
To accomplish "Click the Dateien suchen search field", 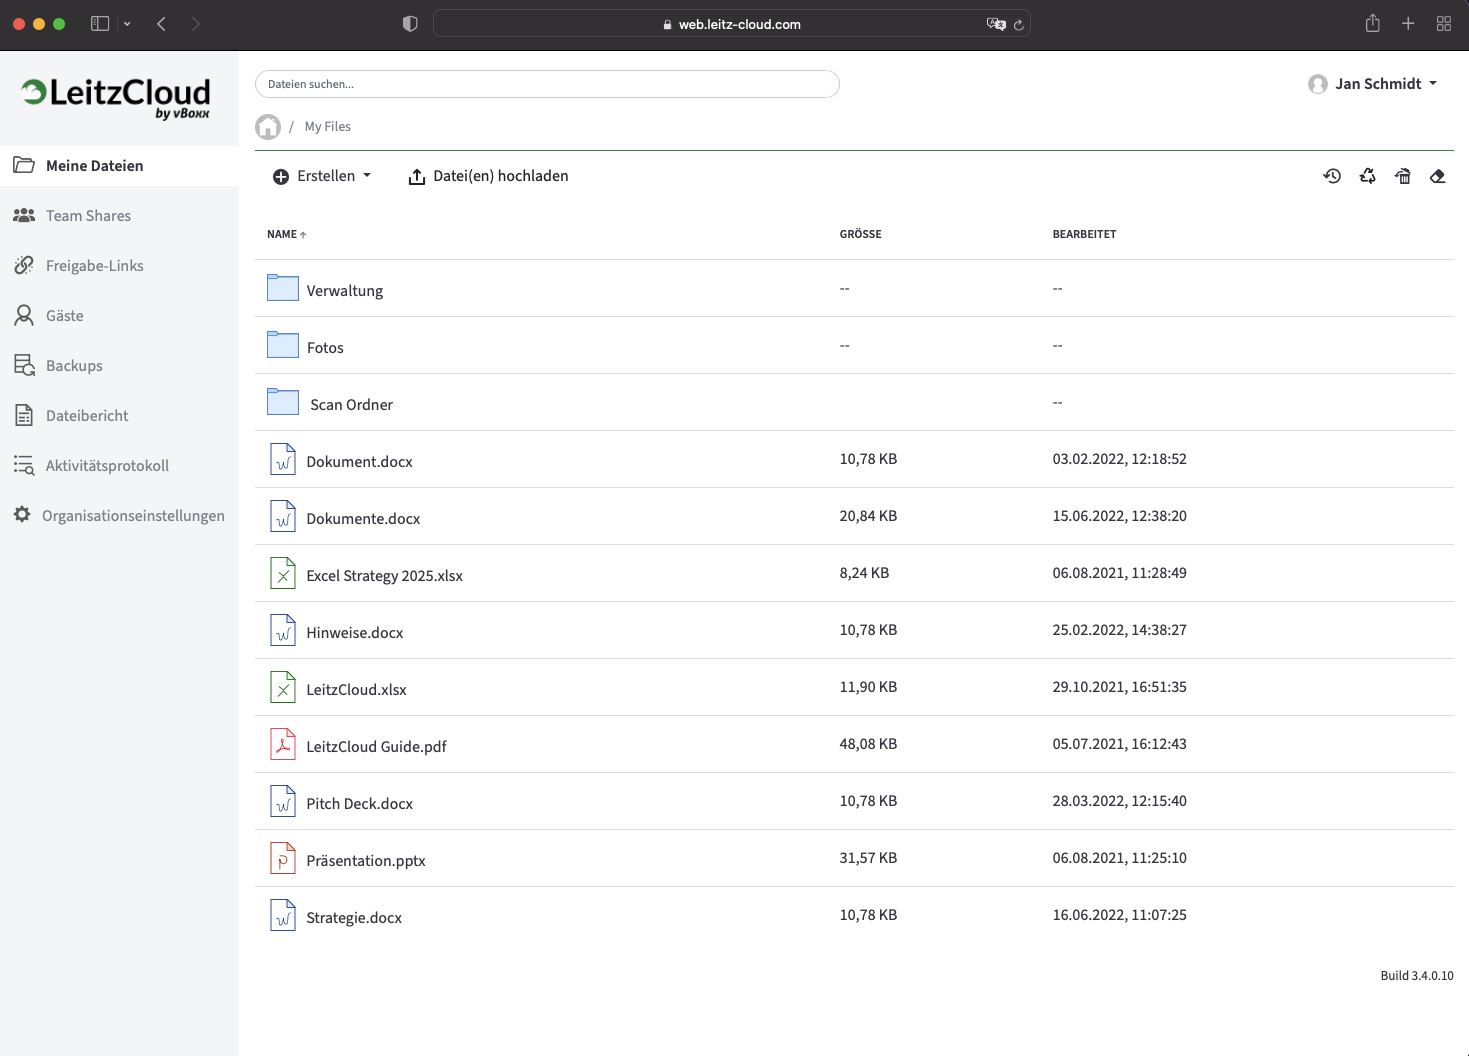I will coord(547,84).
